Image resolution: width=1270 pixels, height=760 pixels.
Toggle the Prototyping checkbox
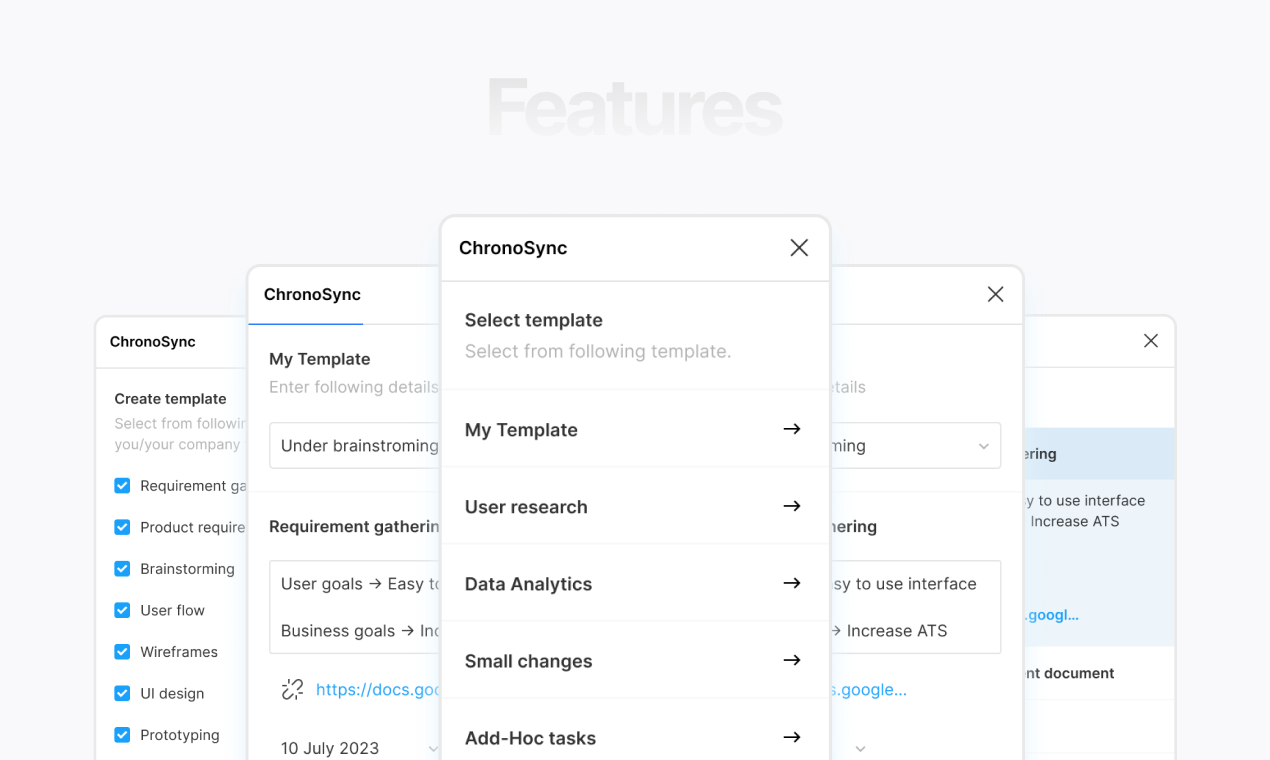pyautogui.click(x=122, y=735)
